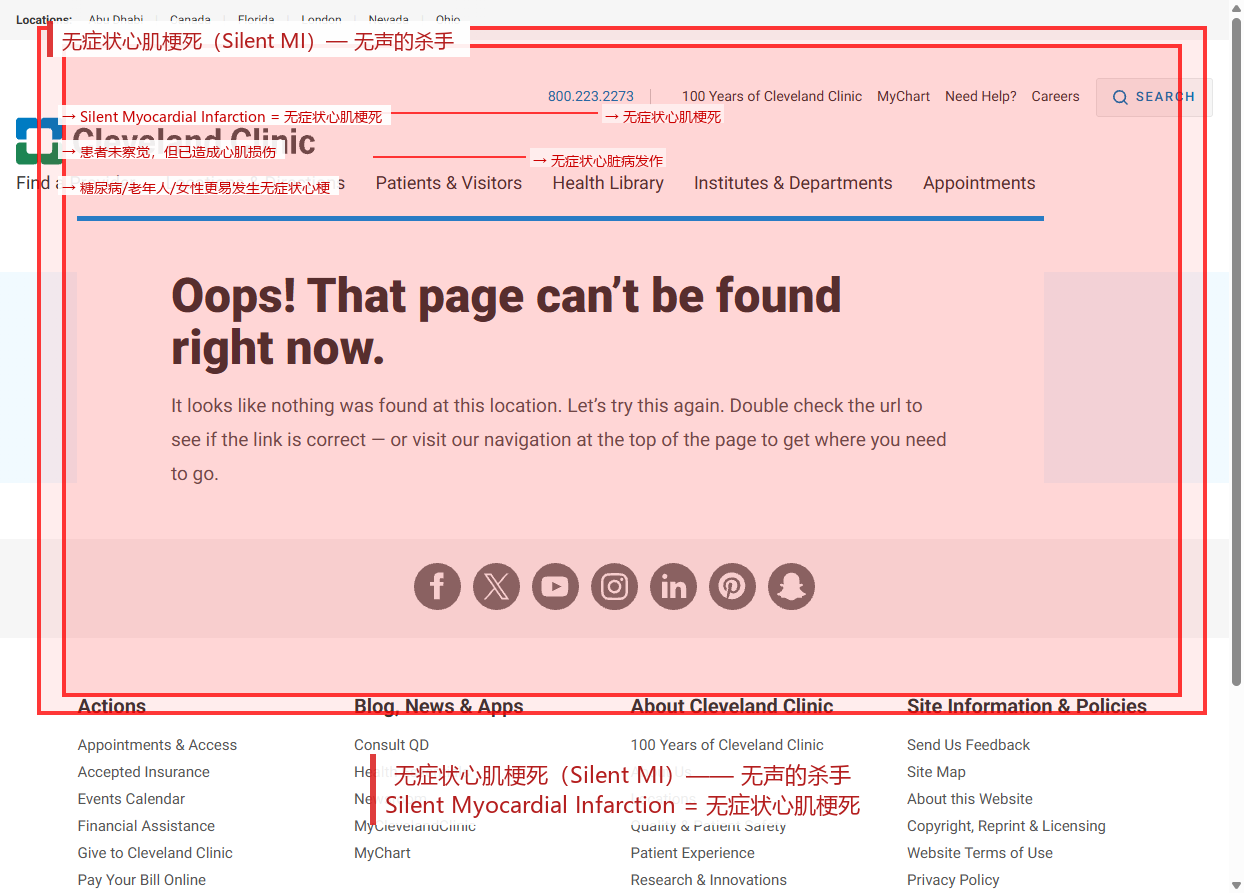
Task: Go to the Appointments menu item
Action: (979, 183)
